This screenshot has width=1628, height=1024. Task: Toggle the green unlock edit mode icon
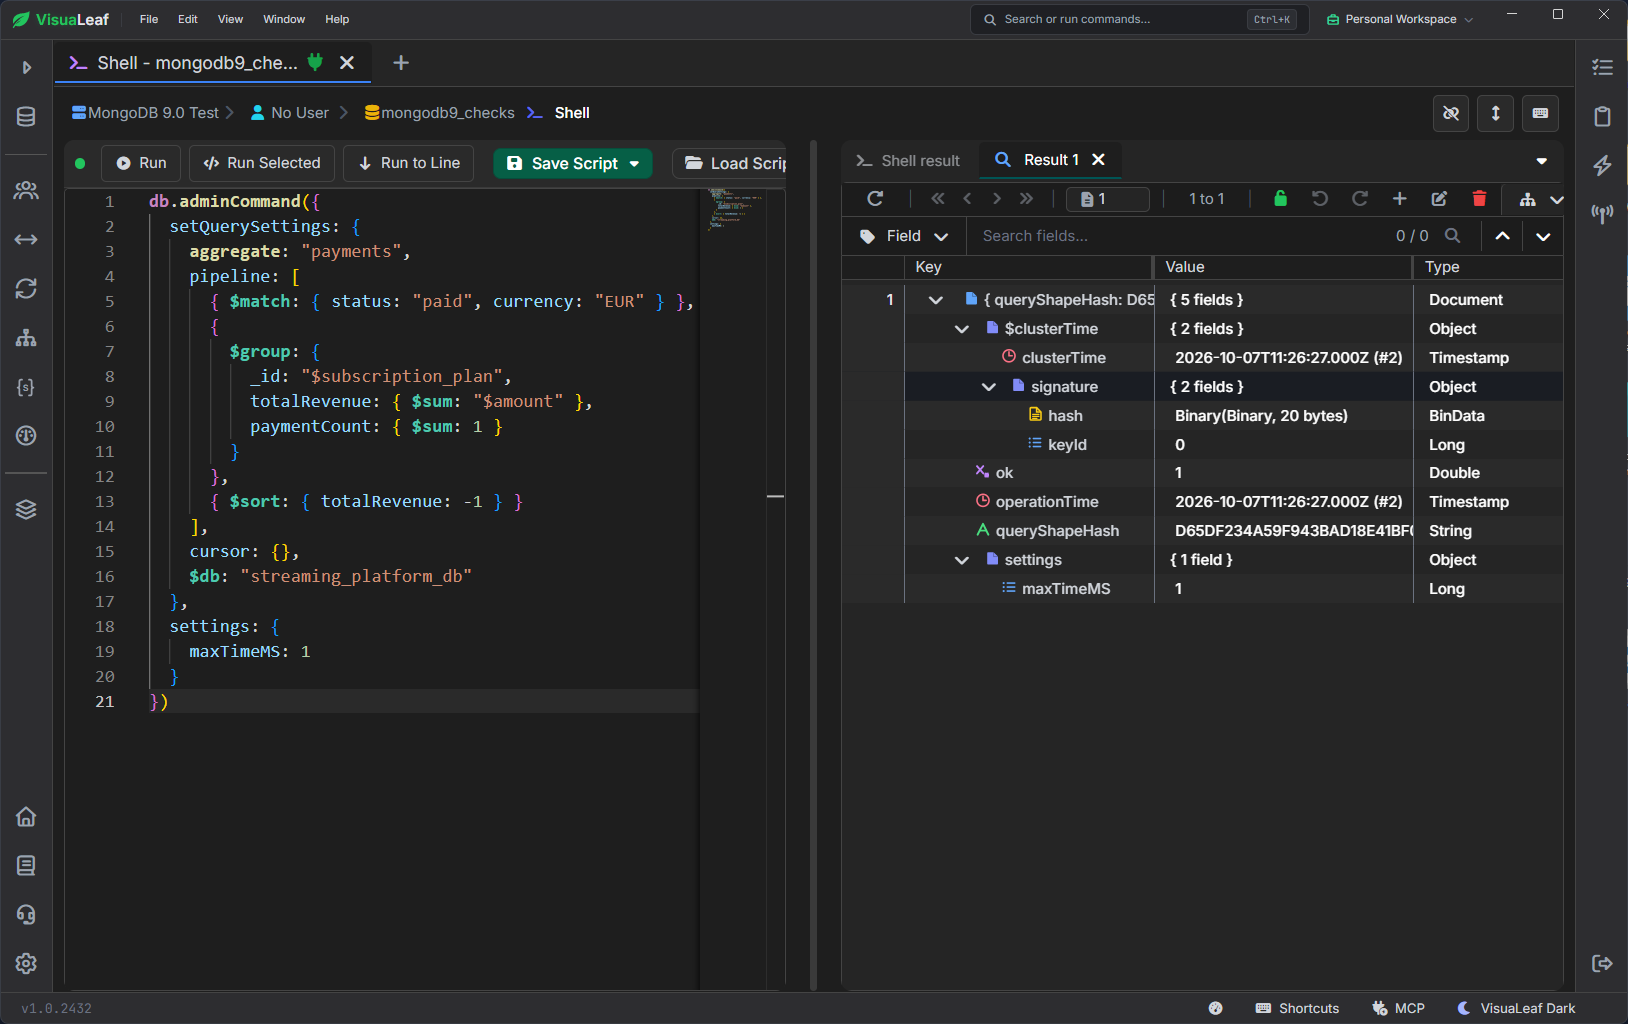pos(1280,198)
